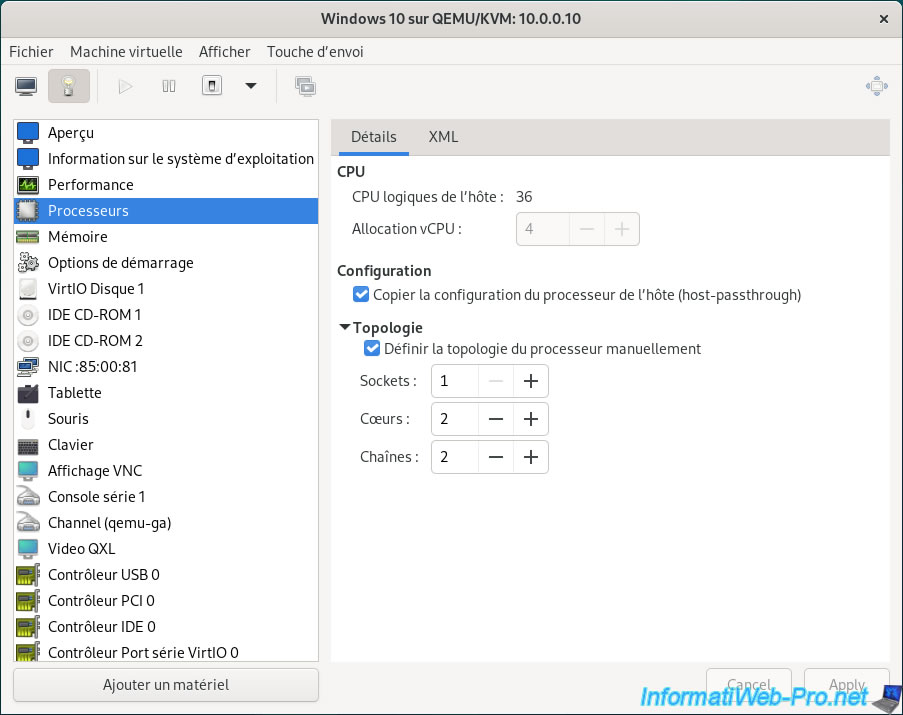This screenshot has height=715, width=903.
Task: Toggle host-passthrough CPU configuration checkbox
Action: pyautogui.click(x=361, y=295)
